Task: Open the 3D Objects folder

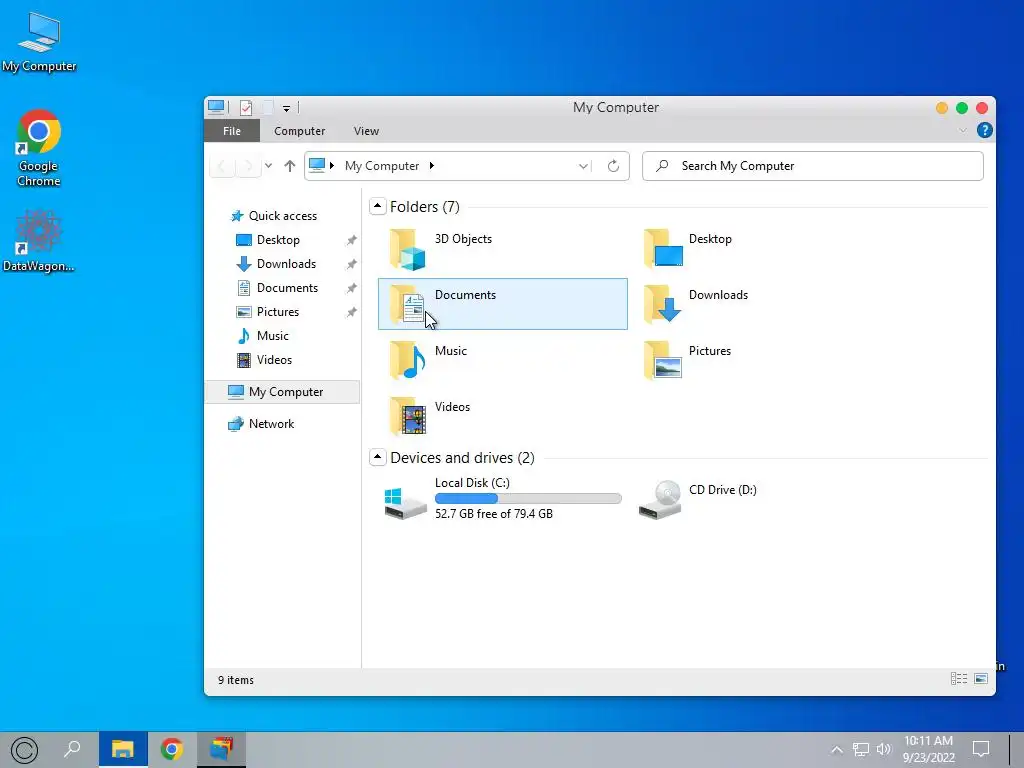Action: 441,249
